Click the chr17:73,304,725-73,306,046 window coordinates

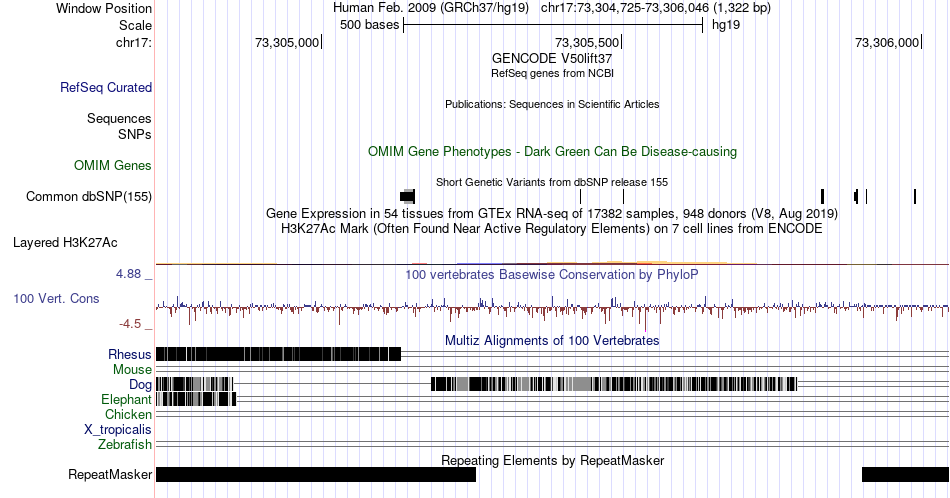coord(656,8)
